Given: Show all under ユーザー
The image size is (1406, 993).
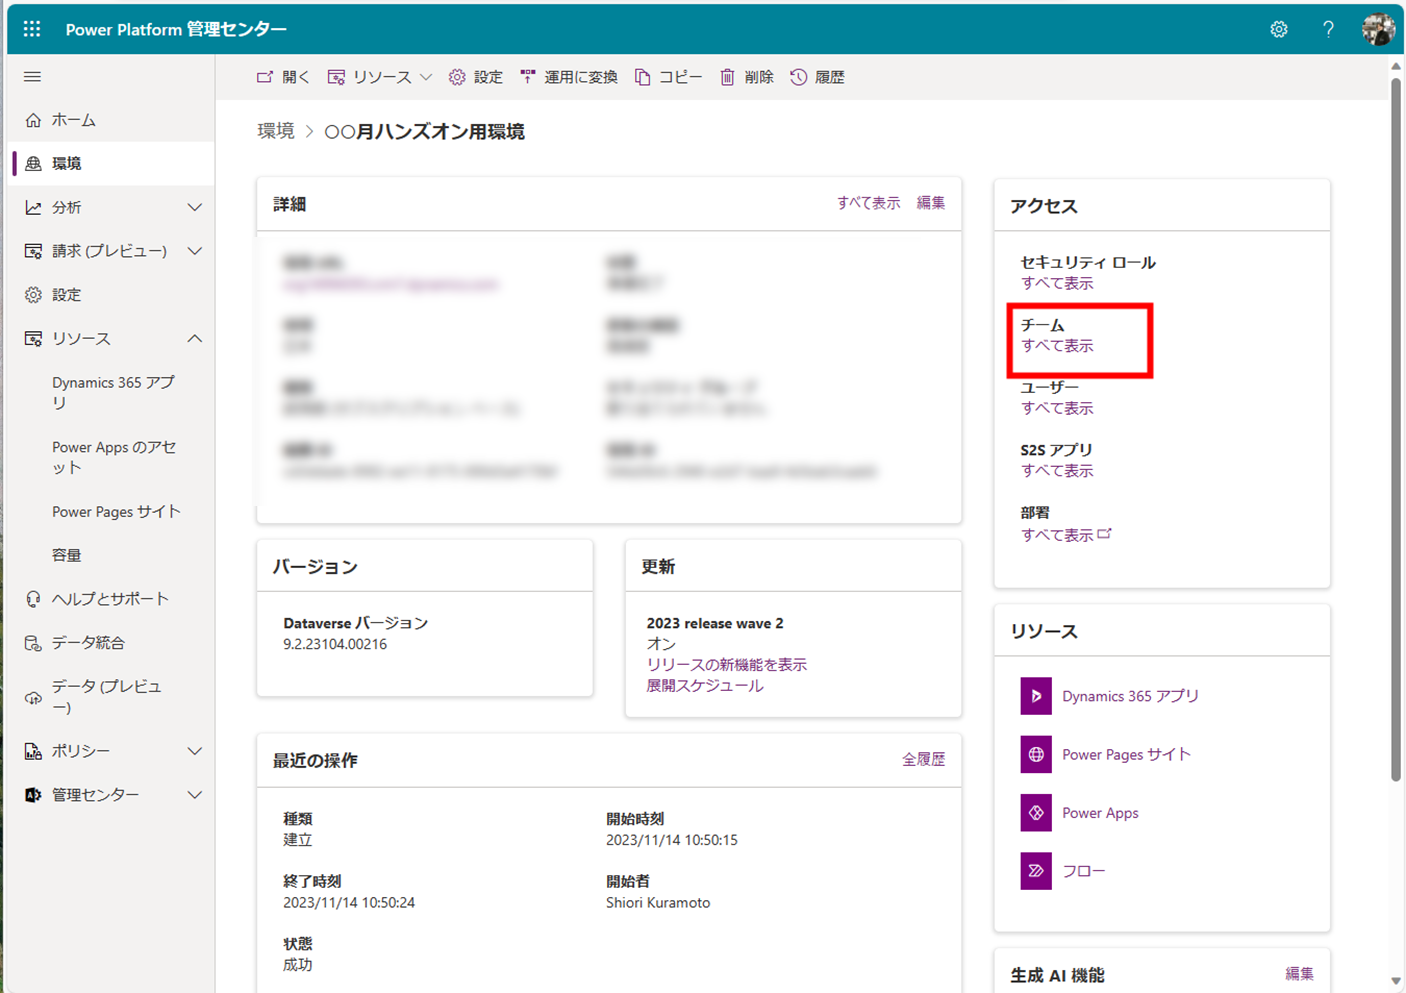Looking at the screenshot, I should (1057, 409).
